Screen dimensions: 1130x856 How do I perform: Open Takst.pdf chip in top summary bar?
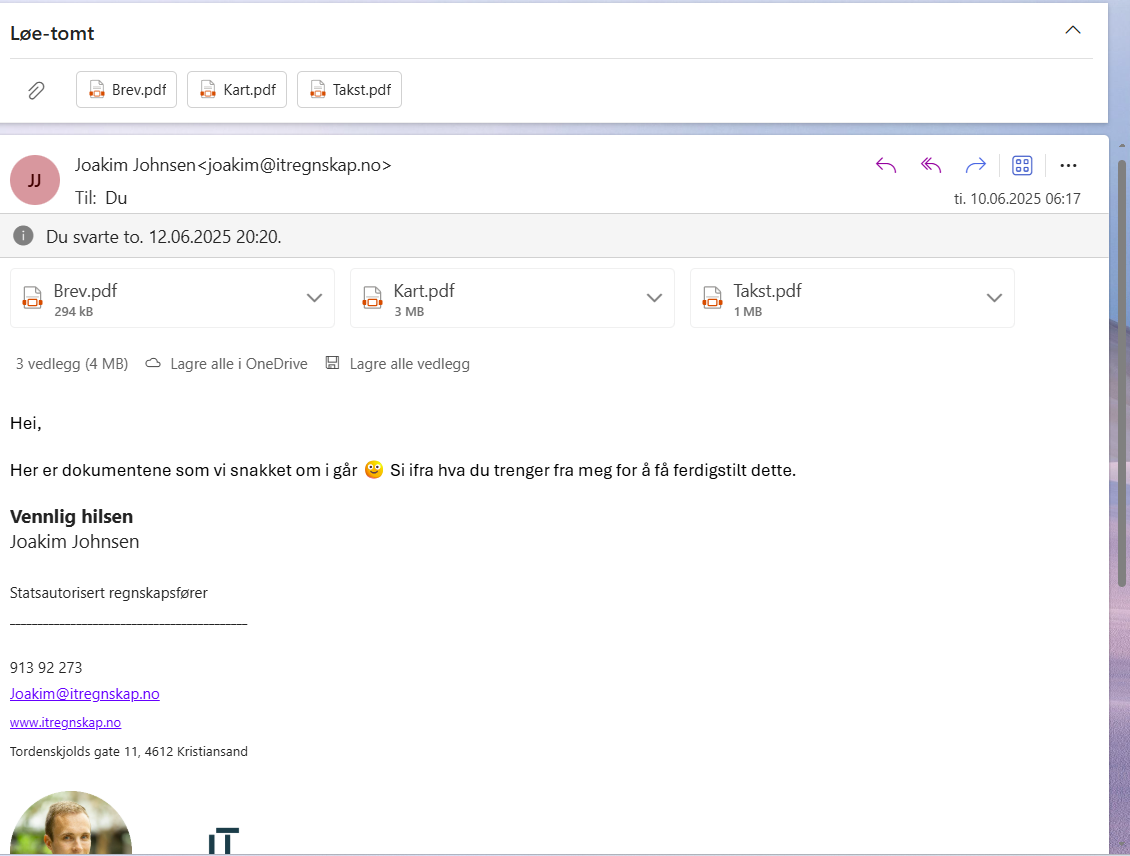point(350,90)
